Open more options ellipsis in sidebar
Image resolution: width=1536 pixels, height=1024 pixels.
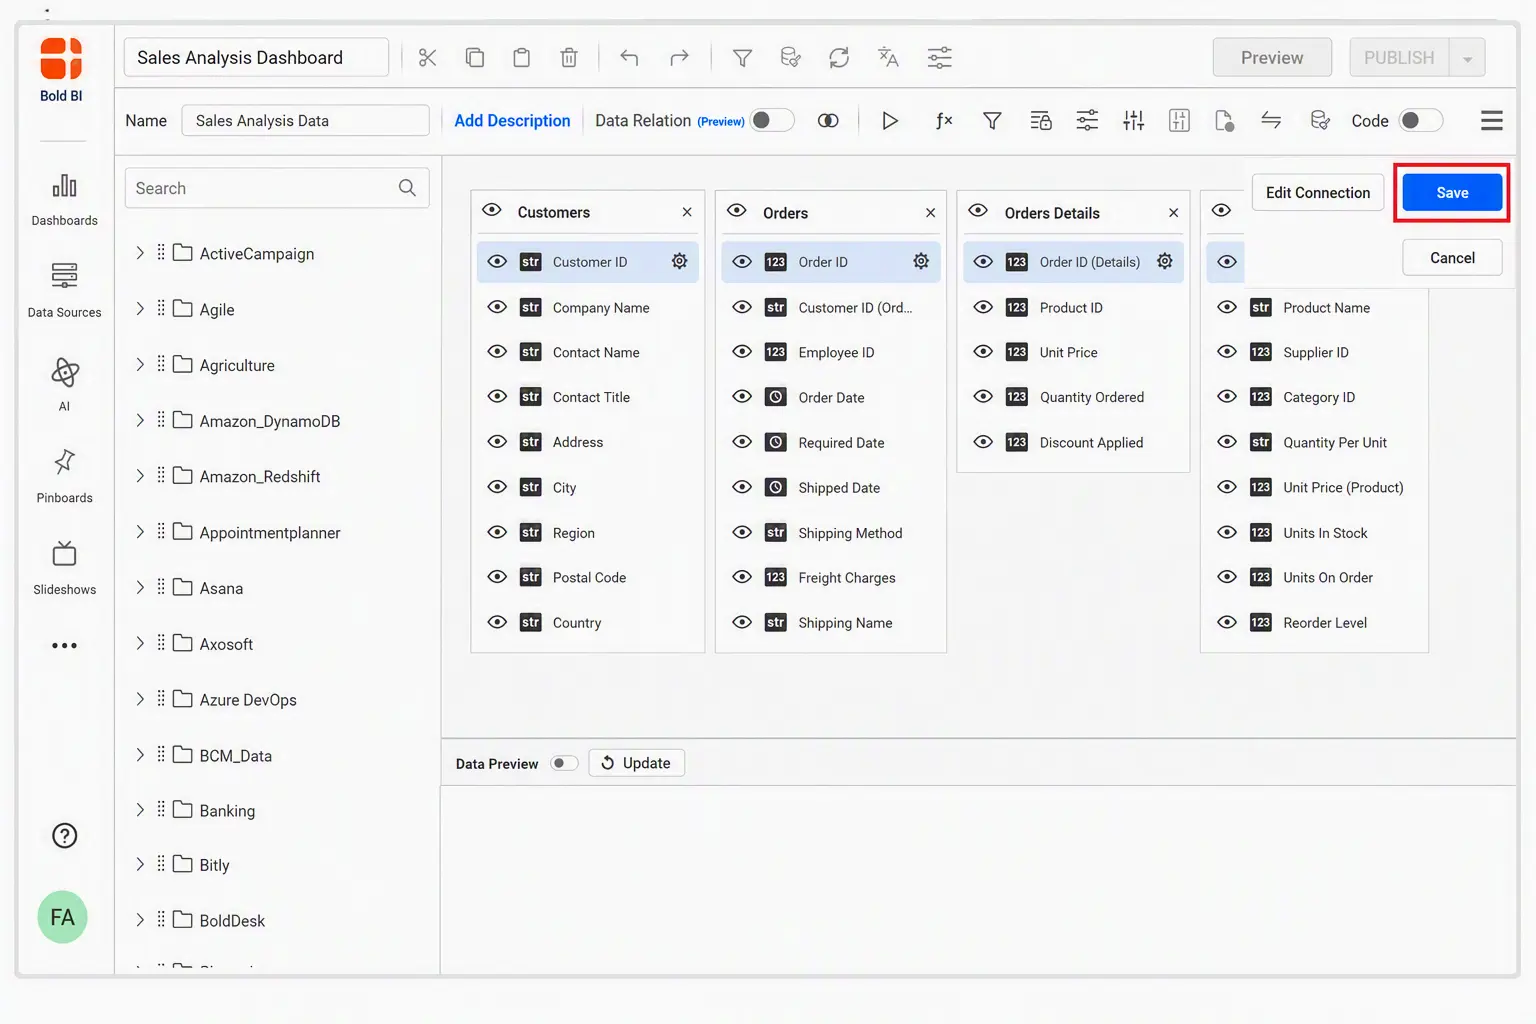(64, 646)
